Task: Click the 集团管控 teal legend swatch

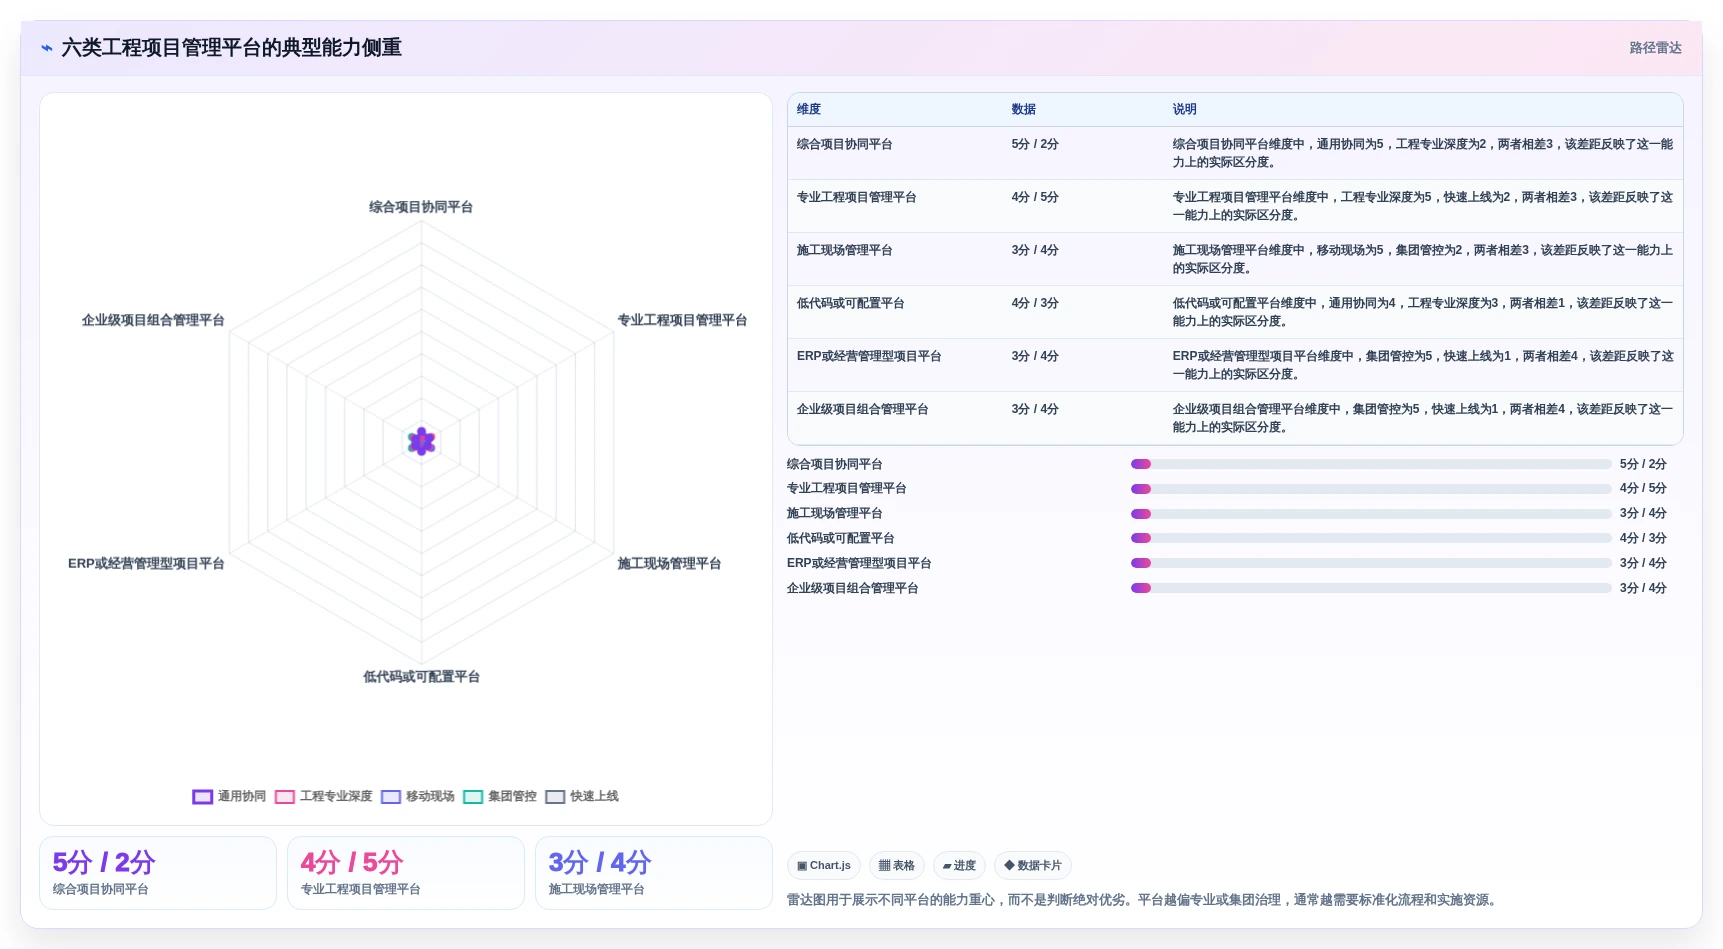Action: 472,797
